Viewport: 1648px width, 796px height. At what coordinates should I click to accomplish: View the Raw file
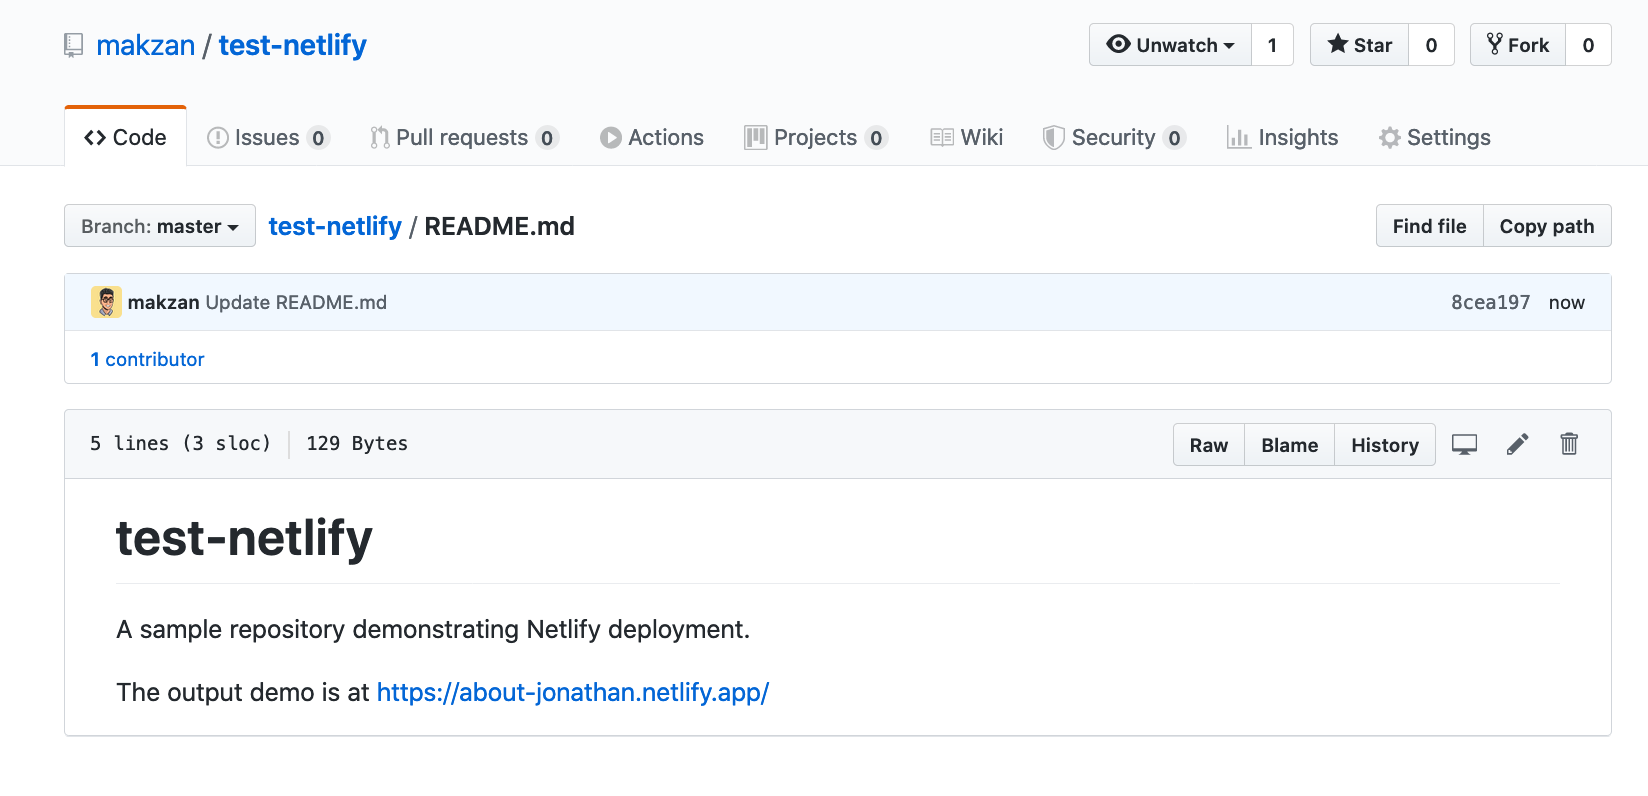(1209, 445)
